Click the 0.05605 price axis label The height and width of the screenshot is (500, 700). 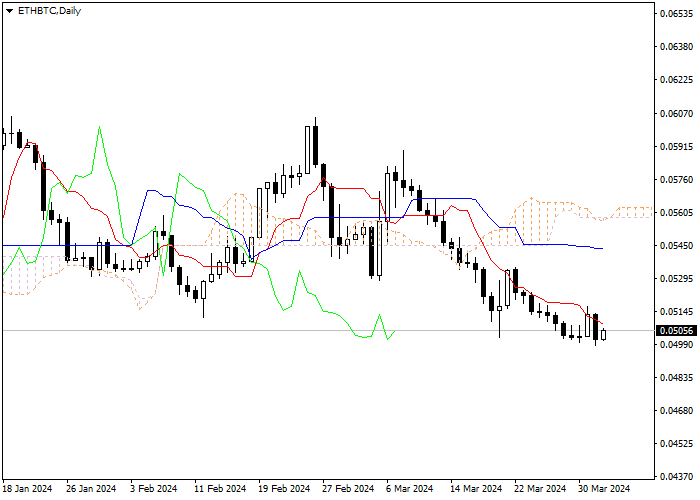click(676, 212)
